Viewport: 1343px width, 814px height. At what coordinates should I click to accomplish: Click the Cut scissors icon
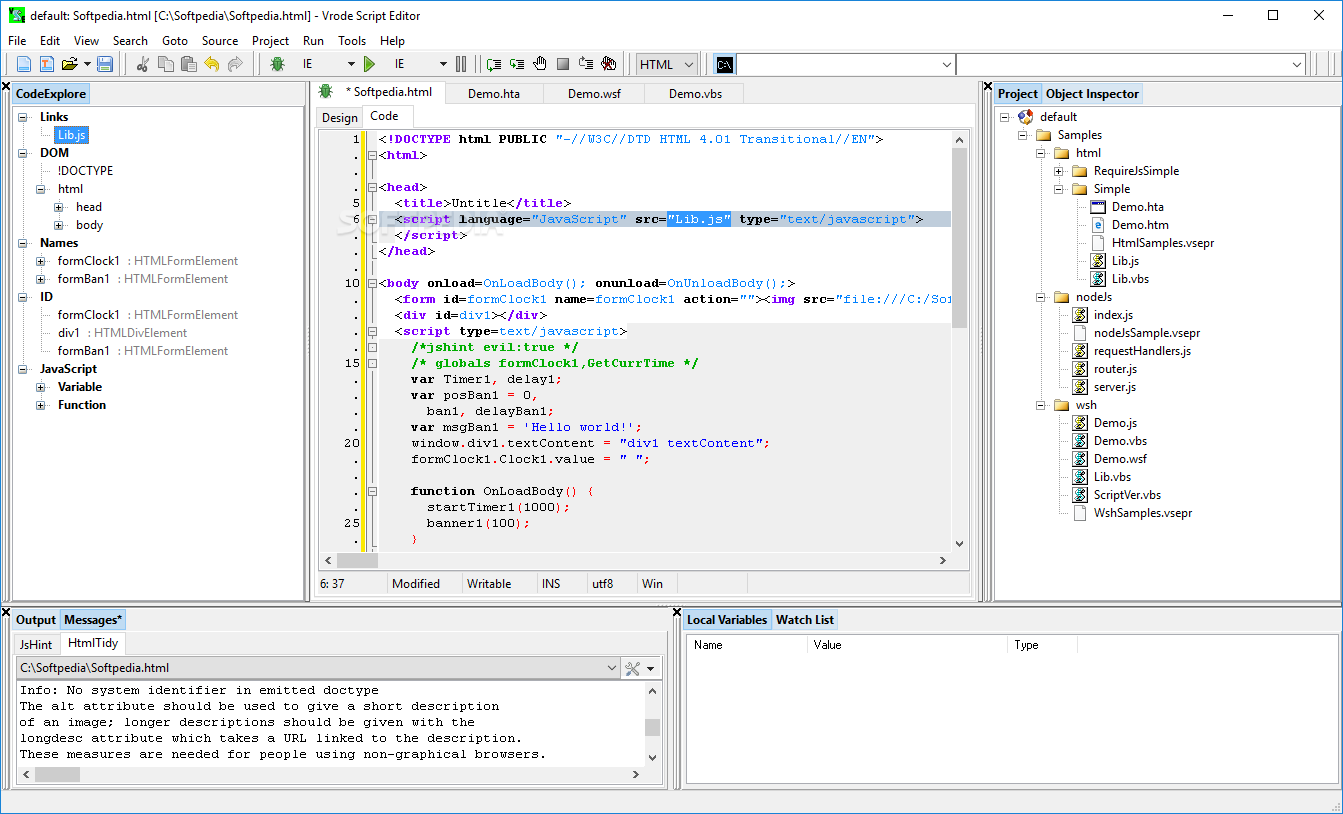point(142,64)
